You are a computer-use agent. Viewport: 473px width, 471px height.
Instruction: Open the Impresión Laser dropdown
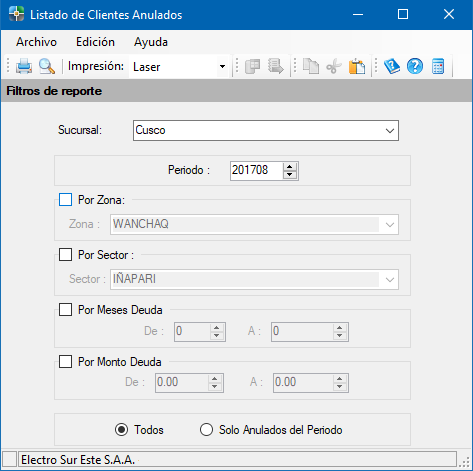click(x=179, y=67)
